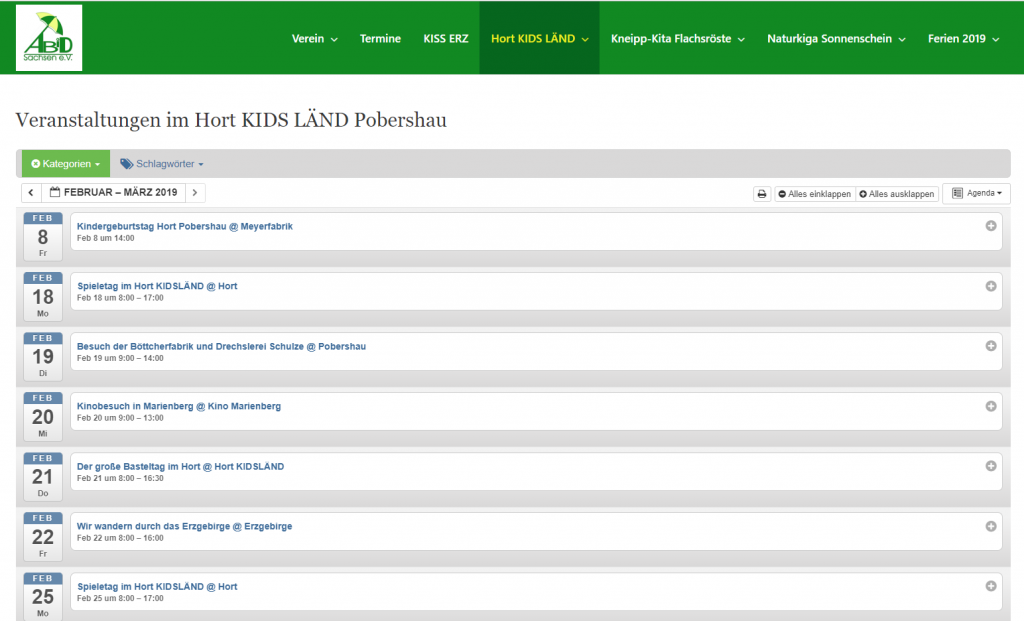
Task: Open the Termine page
Action: coord(380,39)
